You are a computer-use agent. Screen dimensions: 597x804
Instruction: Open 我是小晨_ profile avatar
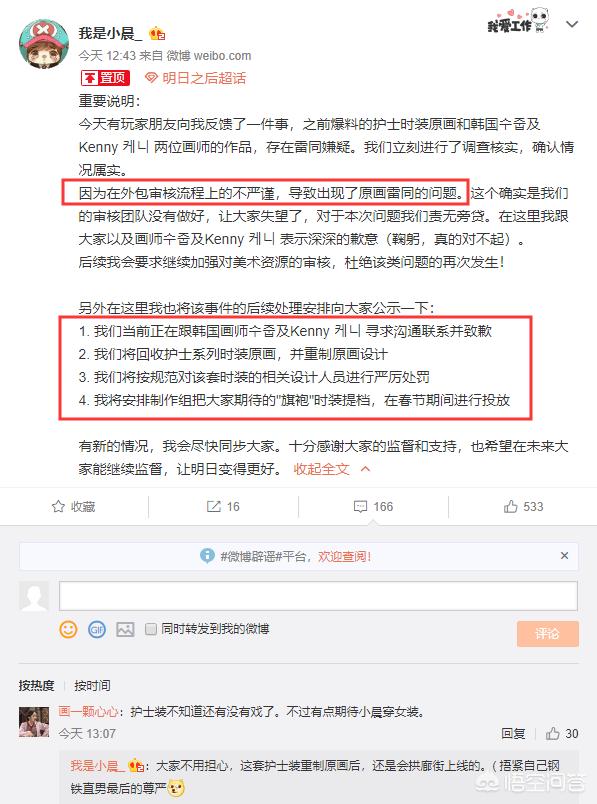43,43
